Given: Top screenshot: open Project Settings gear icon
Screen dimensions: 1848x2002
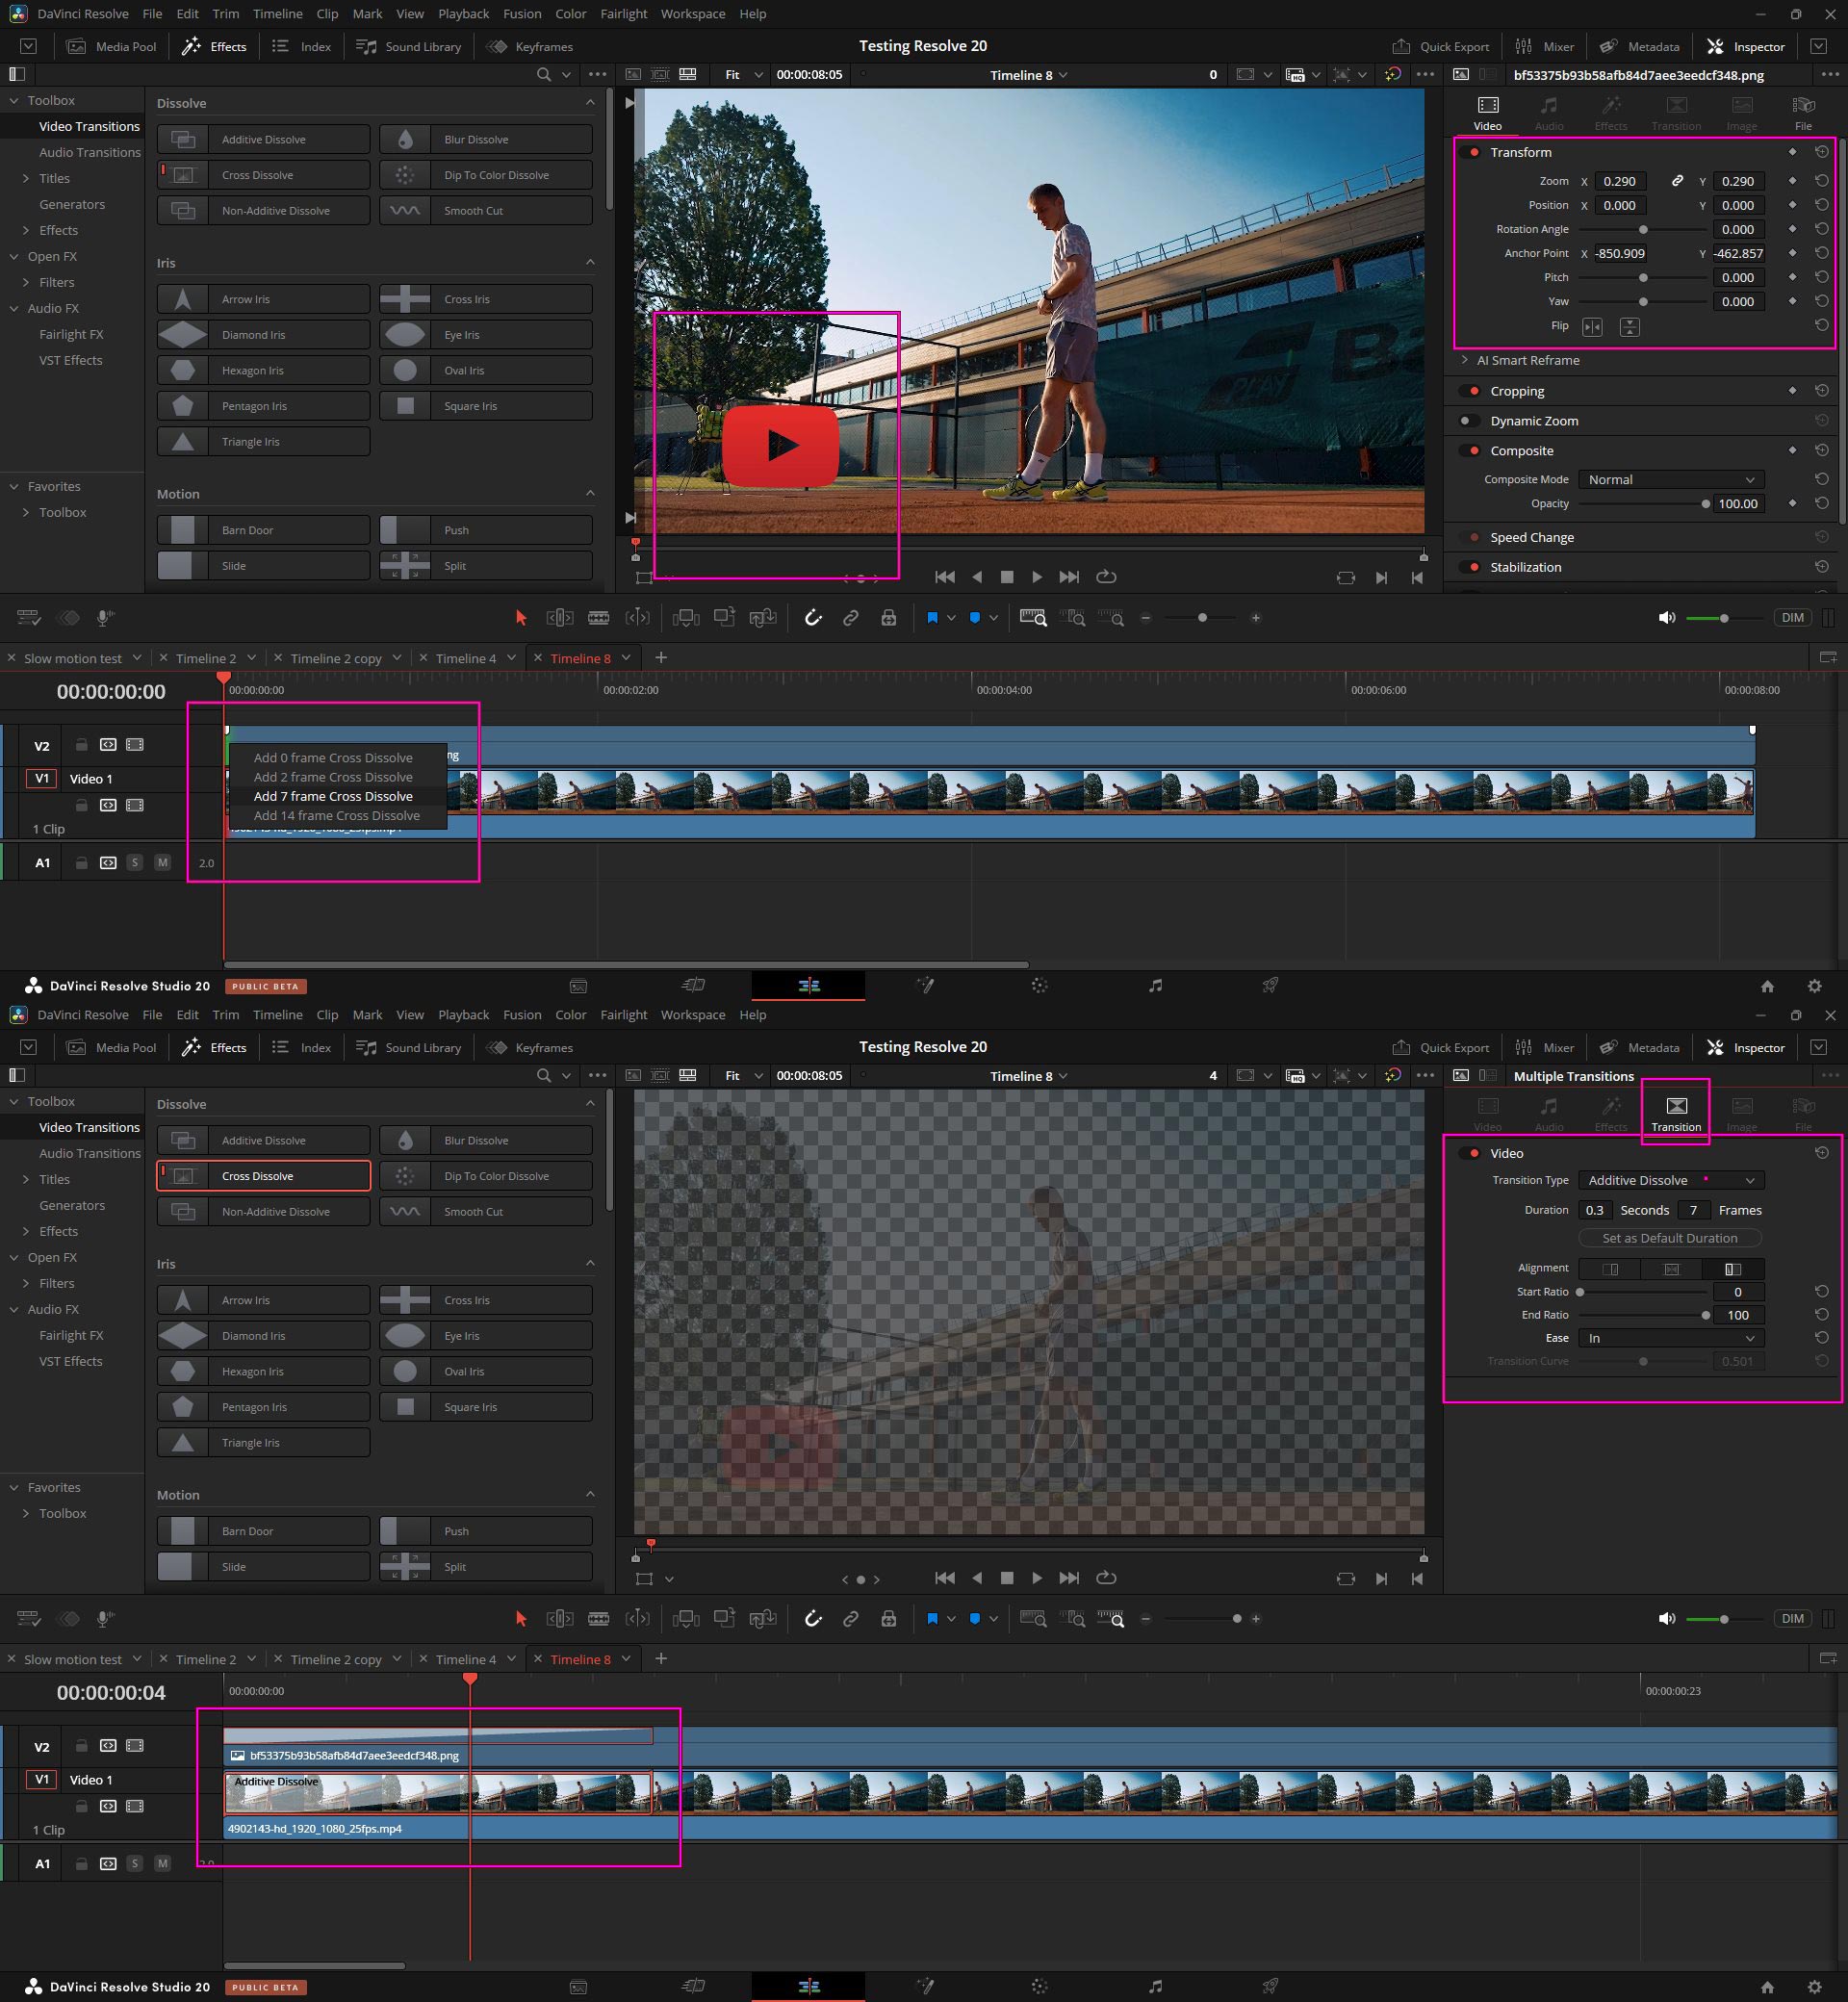Looking at the screenshot, I should click(x=1814, y=985).
